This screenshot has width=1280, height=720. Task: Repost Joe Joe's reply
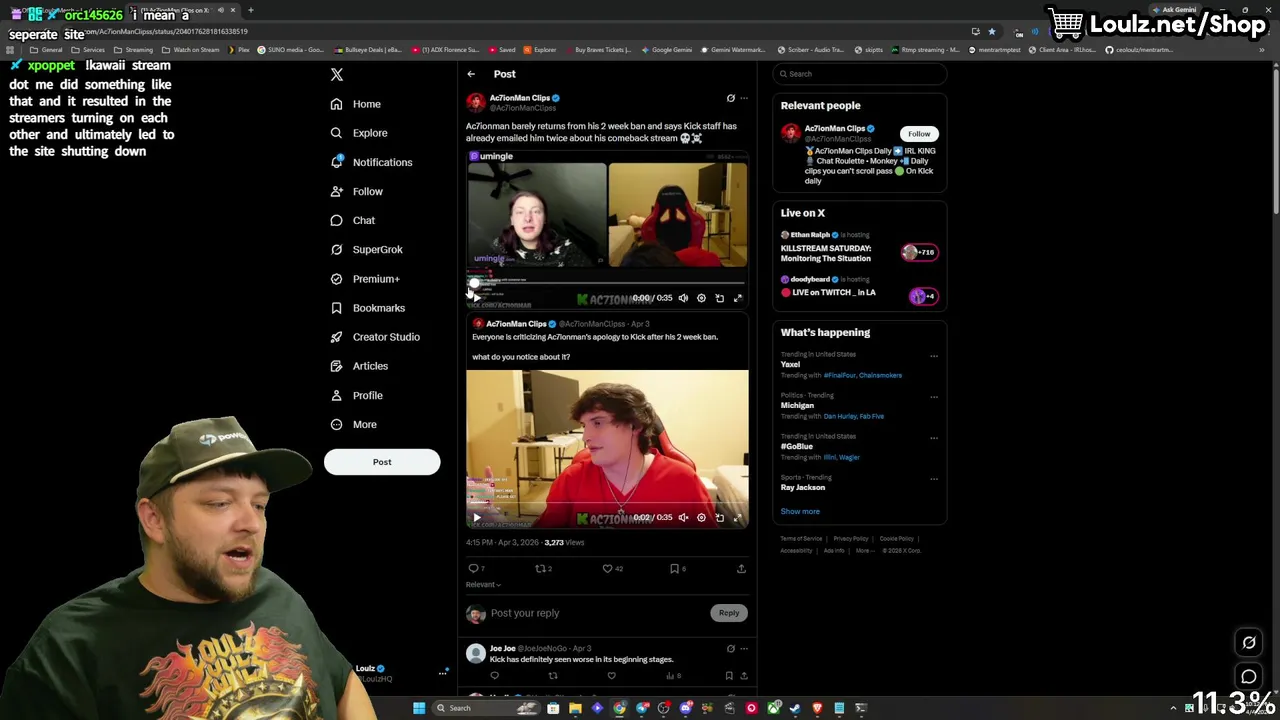pyautogui.click(x=553, y=676)
